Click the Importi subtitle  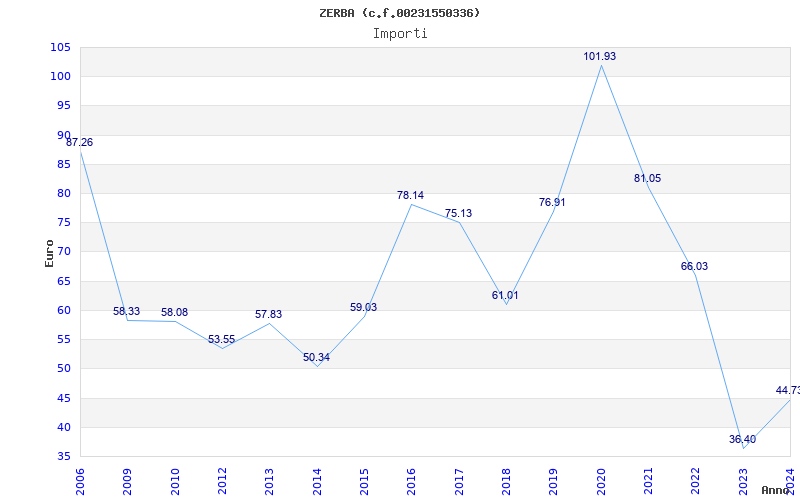click(400, 34)
